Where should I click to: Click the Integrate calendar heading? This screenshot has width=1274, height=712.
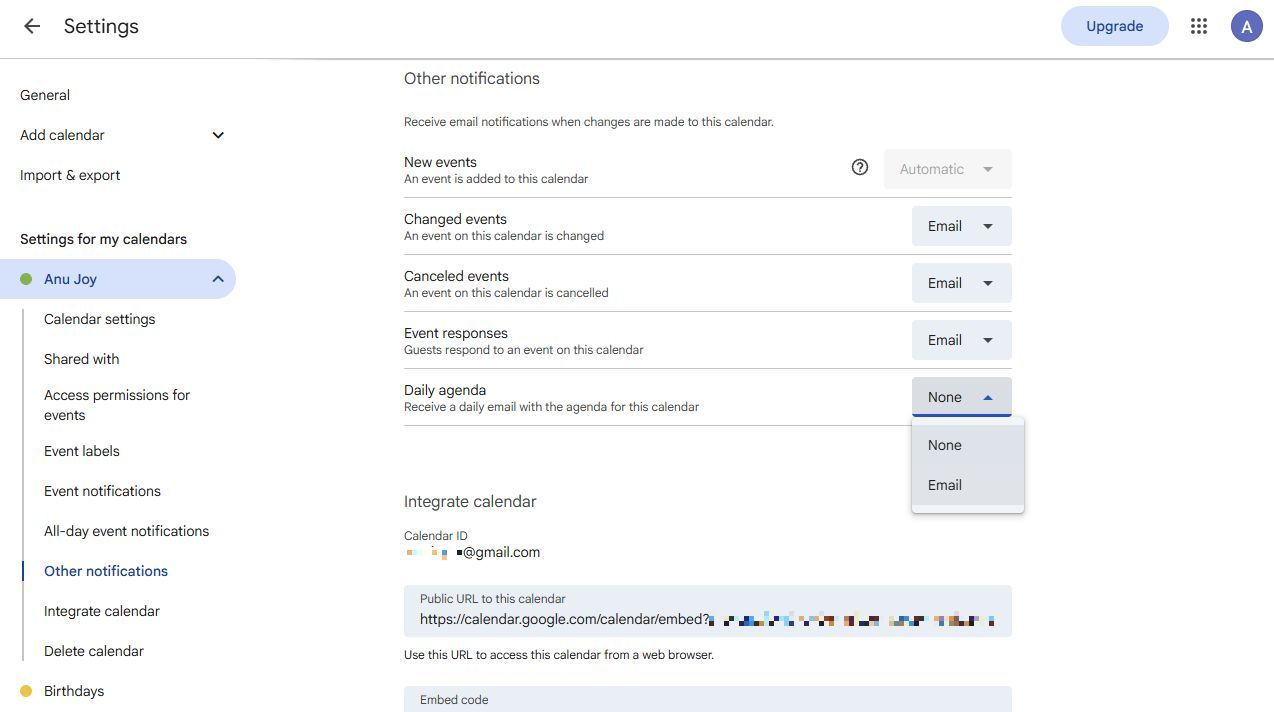pos(470,501)
